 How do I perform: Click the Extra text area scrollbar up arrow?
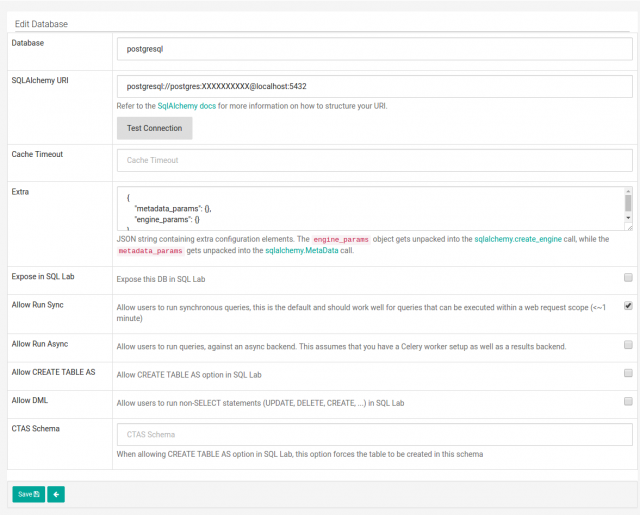pyautogui.click(x=628, y=190)
